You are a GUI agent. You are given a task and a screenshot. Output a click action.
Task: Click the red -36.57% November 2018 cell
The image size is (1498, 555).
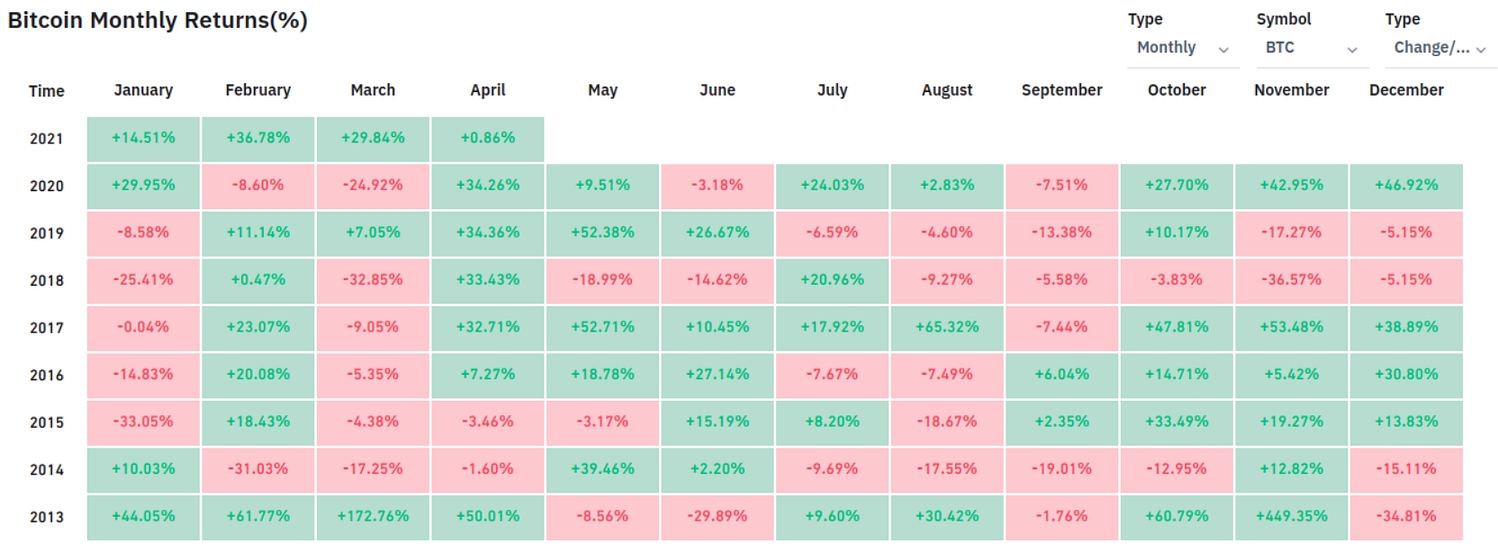point(1291,280)
